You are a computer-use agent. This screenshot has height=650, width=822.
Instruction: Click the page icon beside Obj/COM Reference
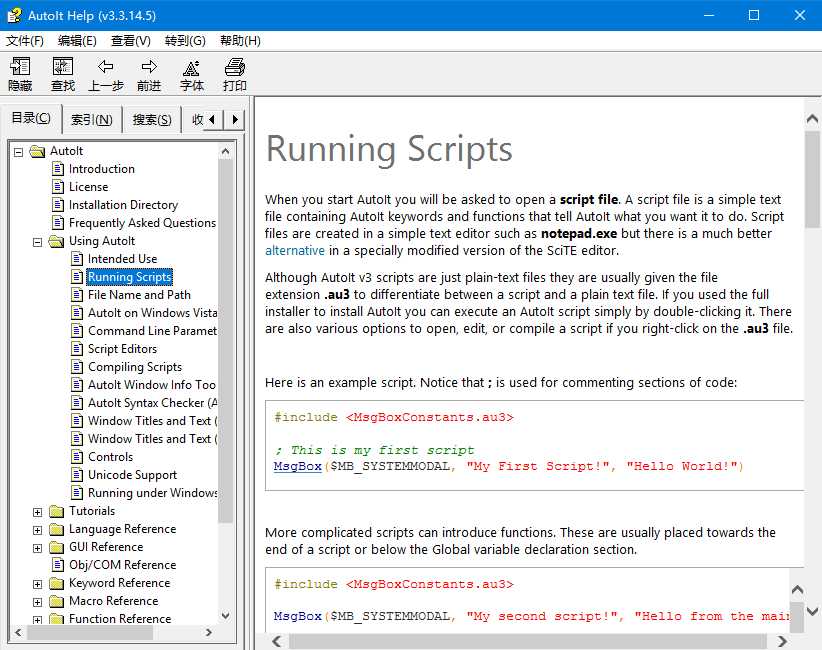(x=58, y=565)
